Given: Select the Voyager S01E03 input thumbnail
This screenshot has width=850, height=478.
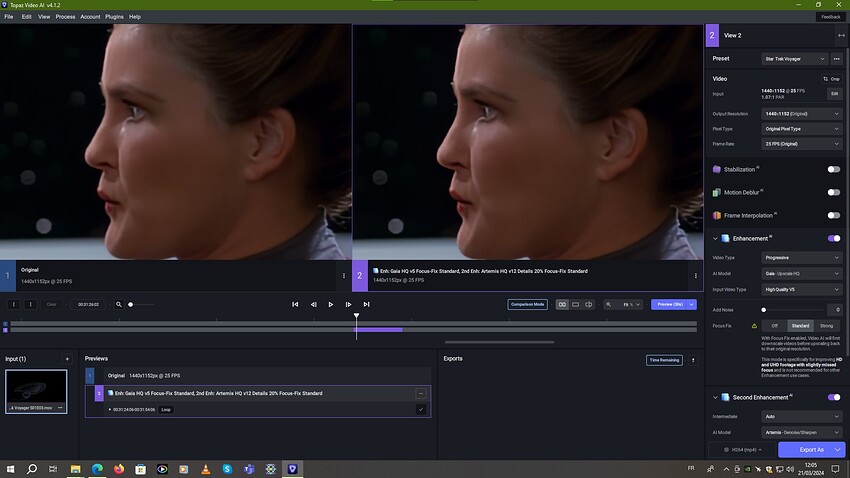Looking at the screenshot, I should tap(36, 388).
